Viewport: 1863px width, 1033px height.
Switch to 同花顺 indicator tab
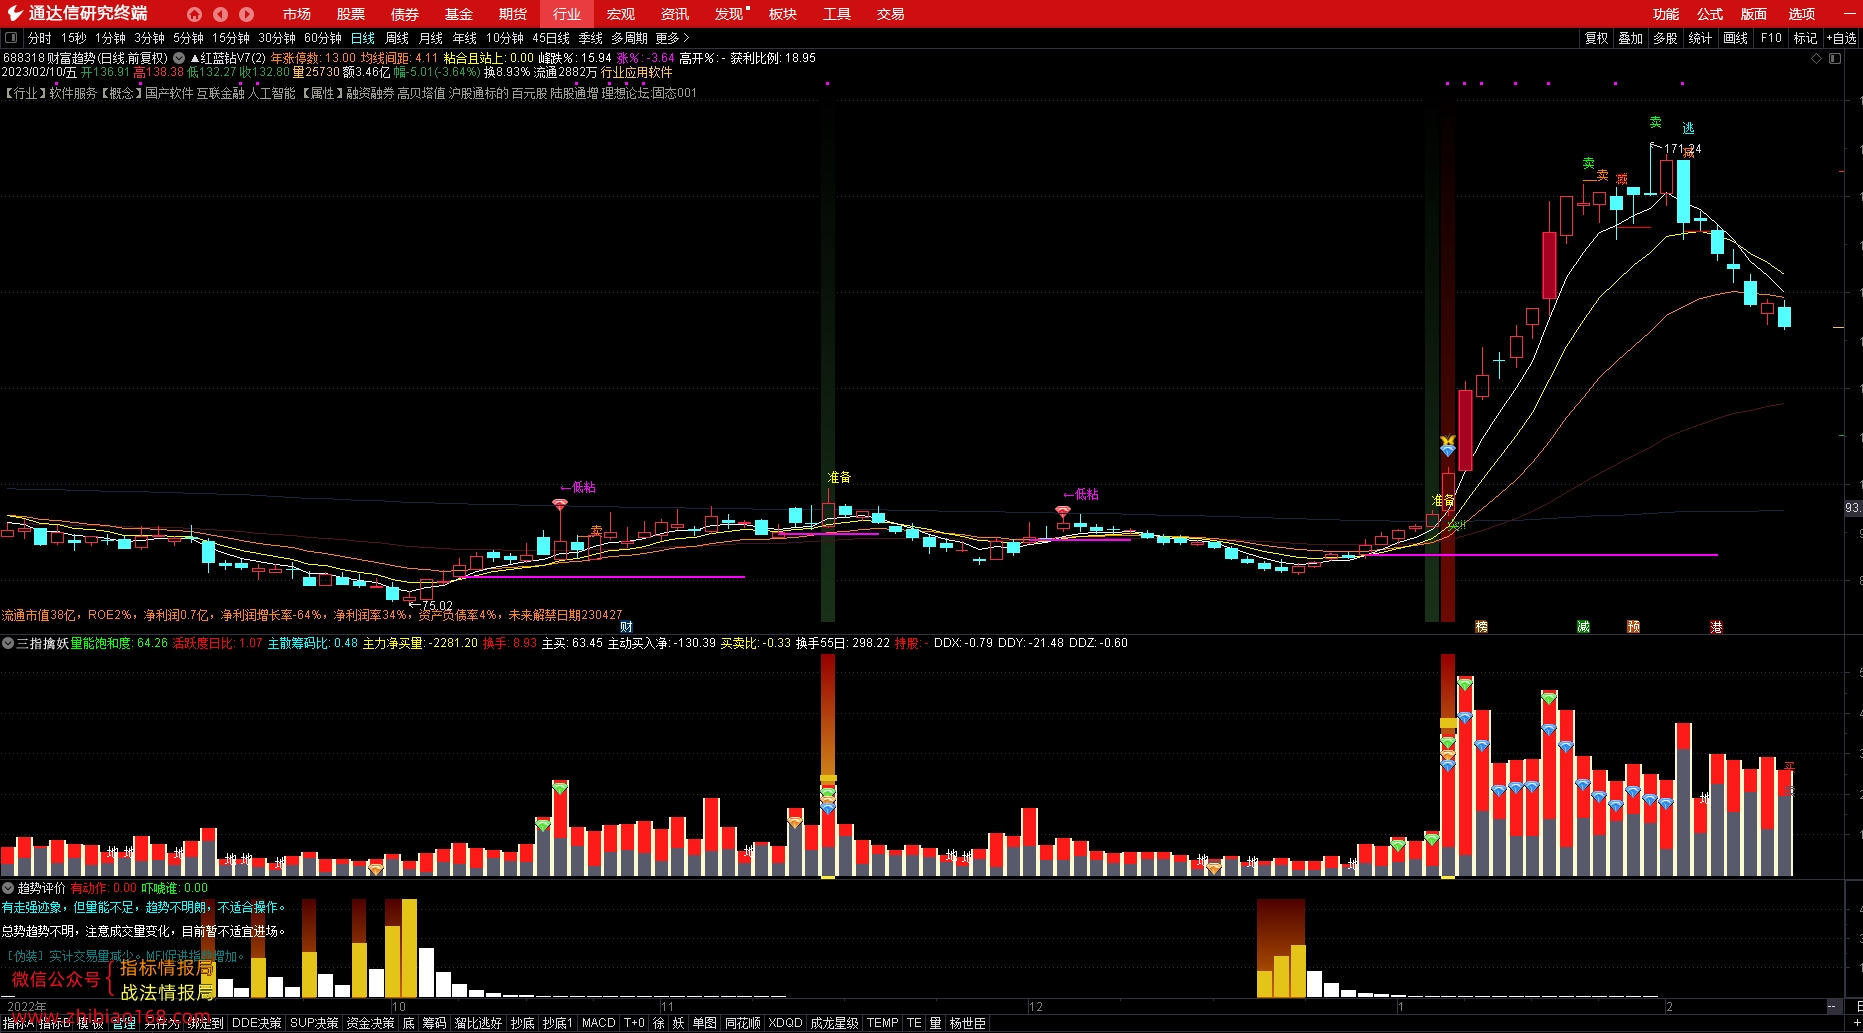[x=743, y=1023]
